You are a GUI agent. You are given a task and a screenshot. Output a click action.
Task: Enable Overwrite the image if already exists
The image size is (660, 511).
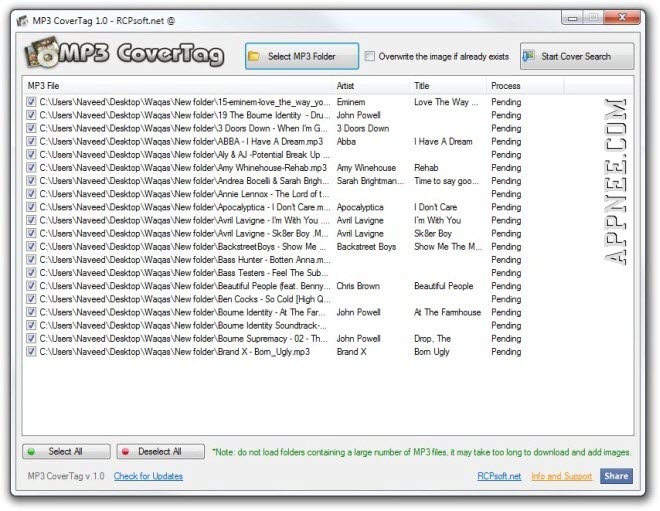pyautogui.click(x=370, y=56)
